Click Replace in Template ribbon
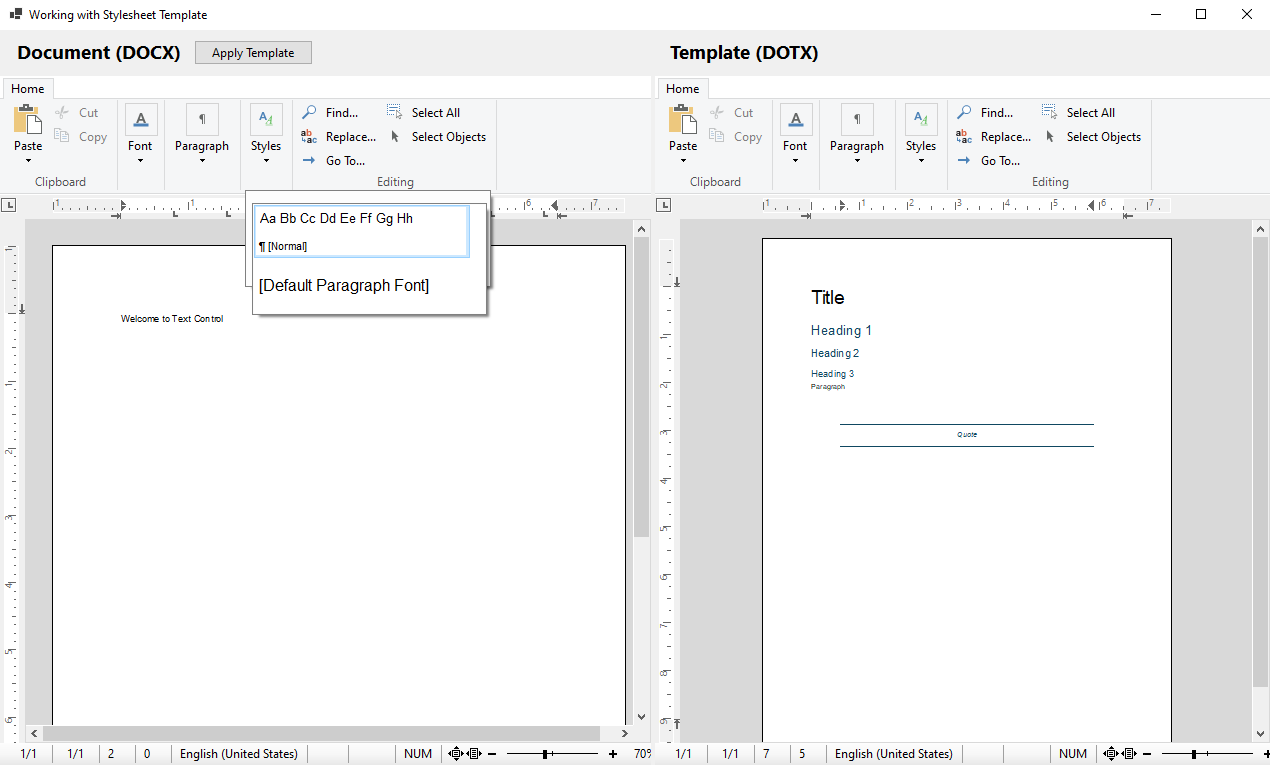This screenshot has width=1270, height=765. [994, 137]
